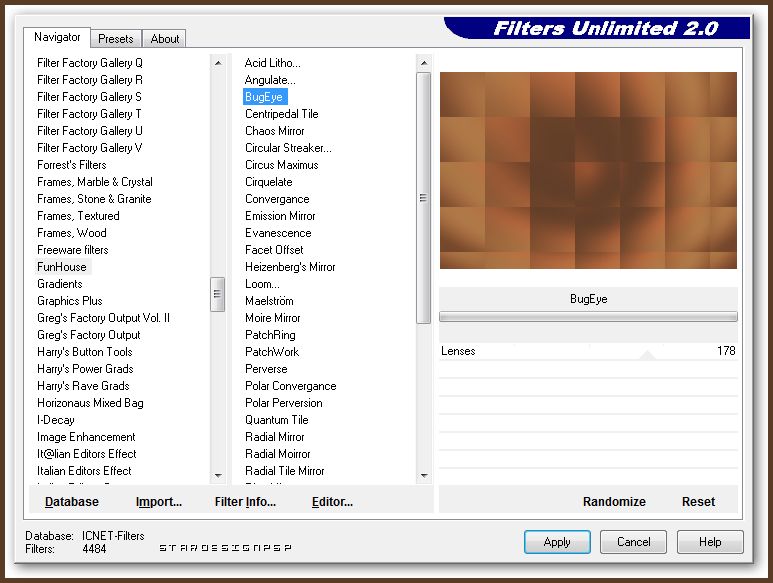This screenshot has height=583, width=773.
Task: Select Image Enhancement category
Action: (x=86, y=437)
